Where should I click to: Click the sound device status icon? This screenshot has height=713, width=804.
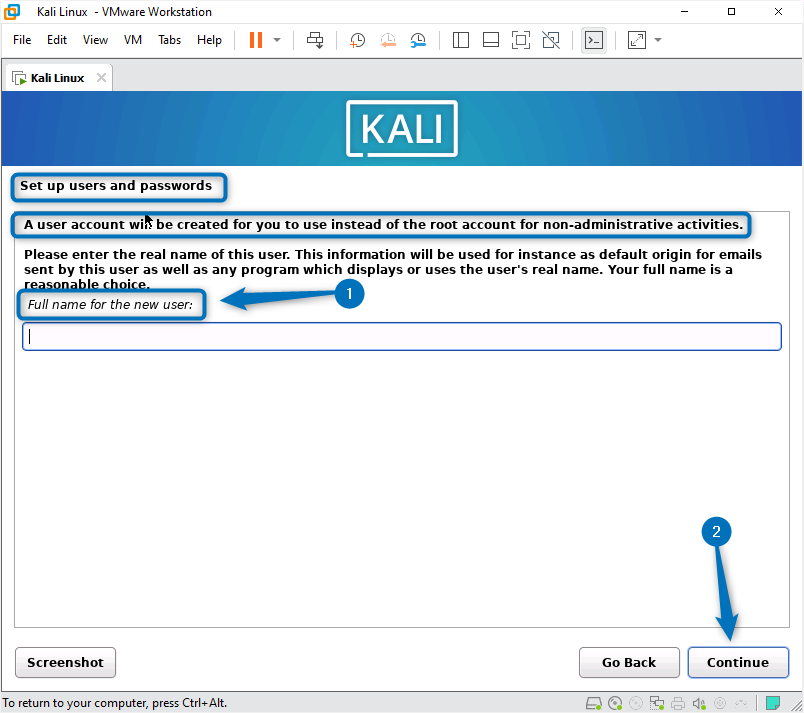point(700,702)
